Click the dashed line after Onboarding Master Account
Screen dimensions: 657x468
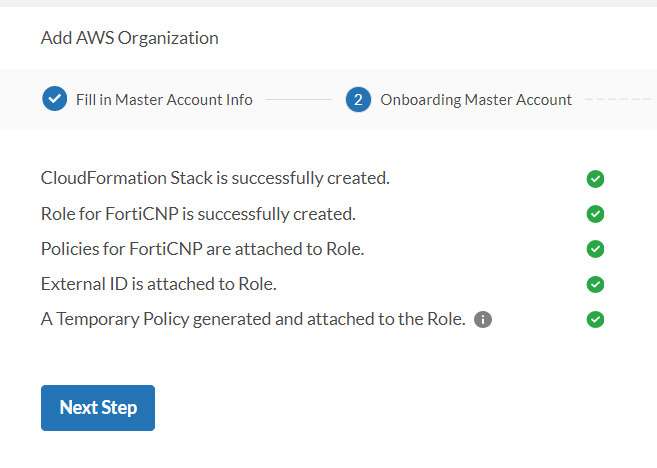point(617,100)
